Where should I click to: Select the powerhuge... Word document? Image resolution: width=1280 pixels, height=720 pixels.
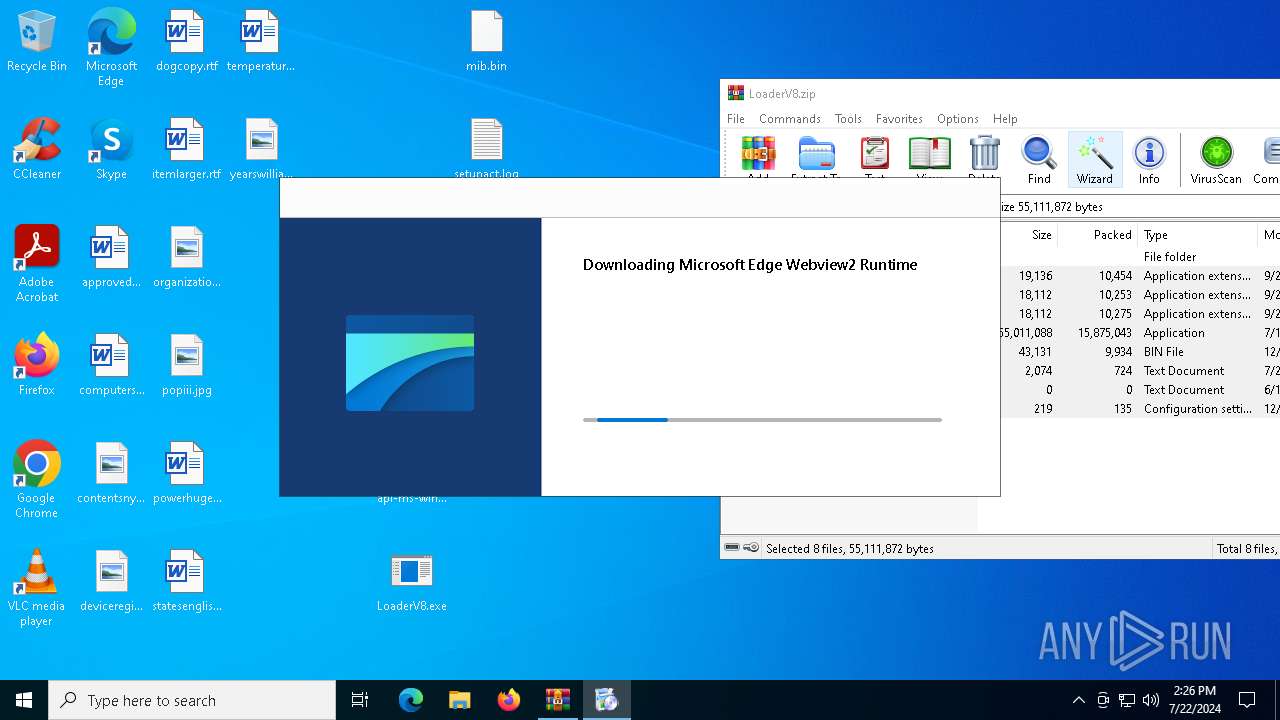(186, 474)
